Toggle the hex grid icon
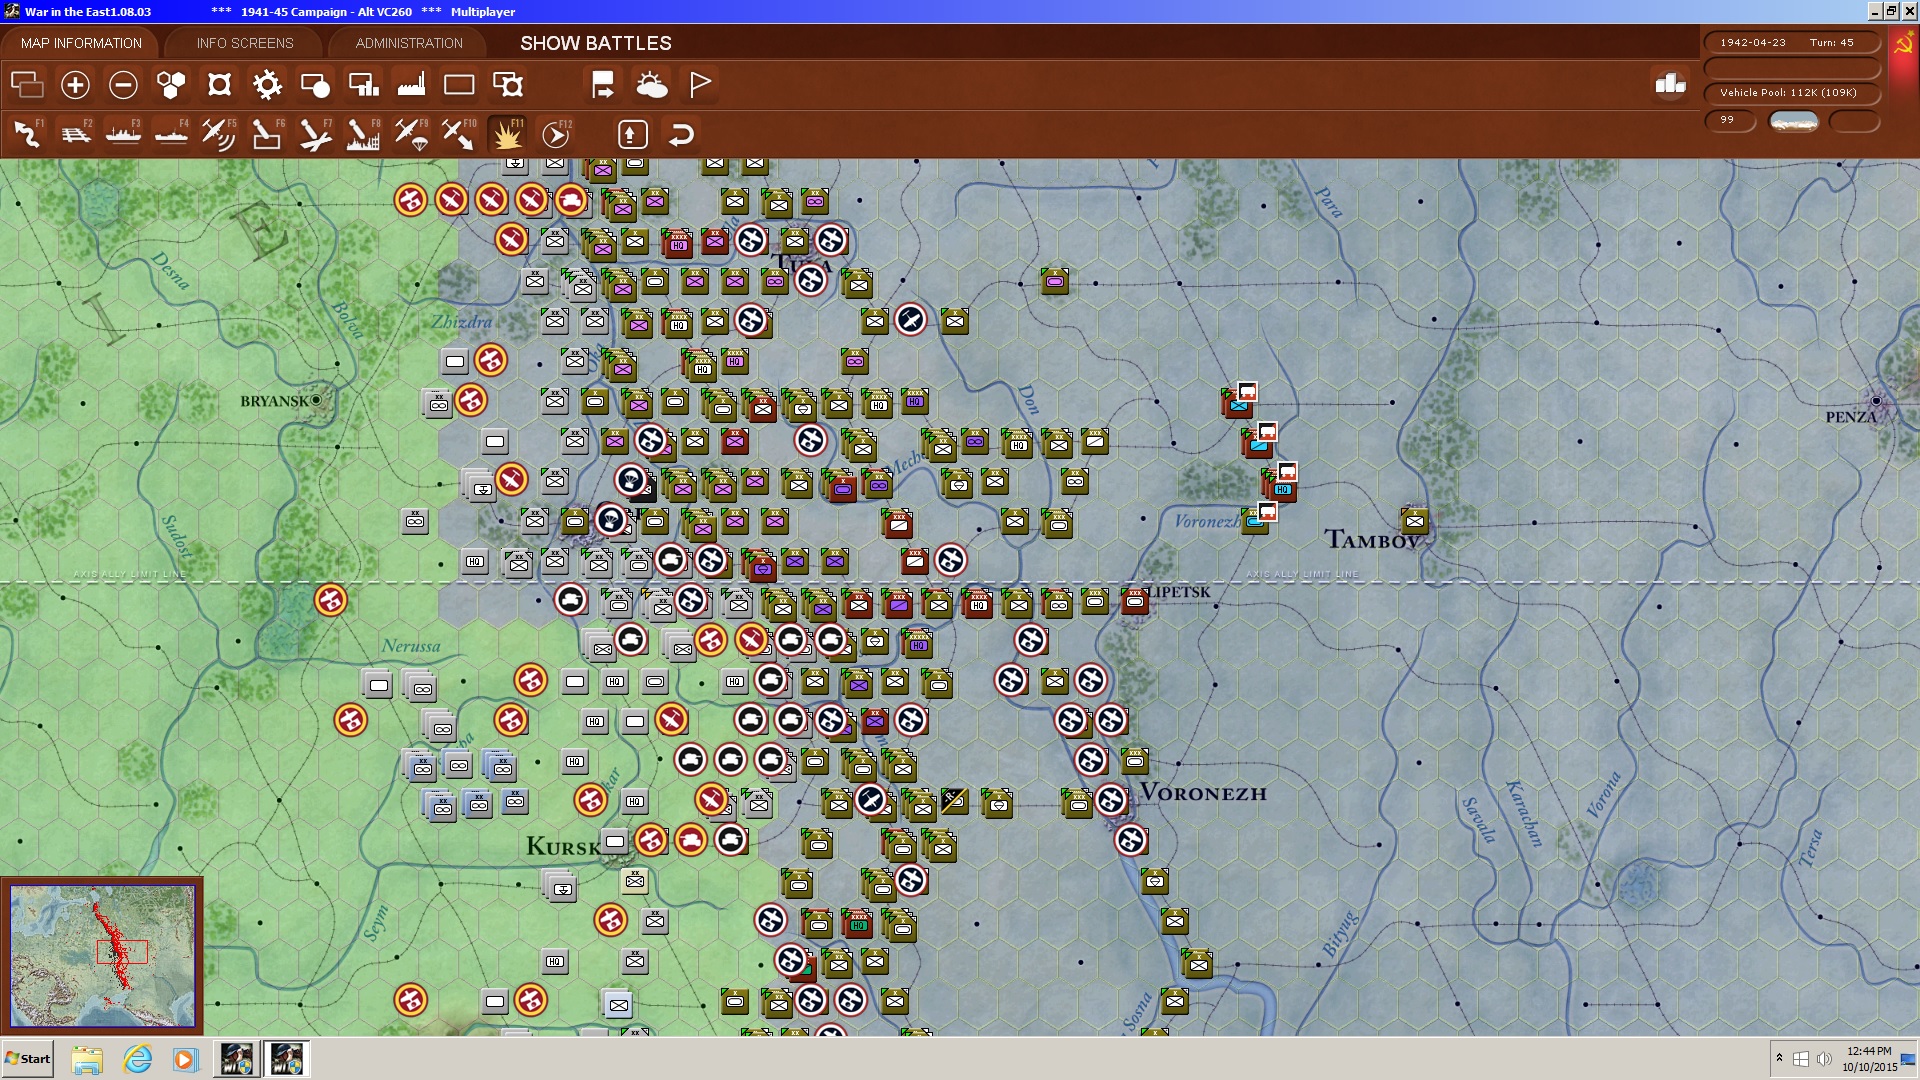Viewport: 1920px width, 1080px height. click(171, 85)
